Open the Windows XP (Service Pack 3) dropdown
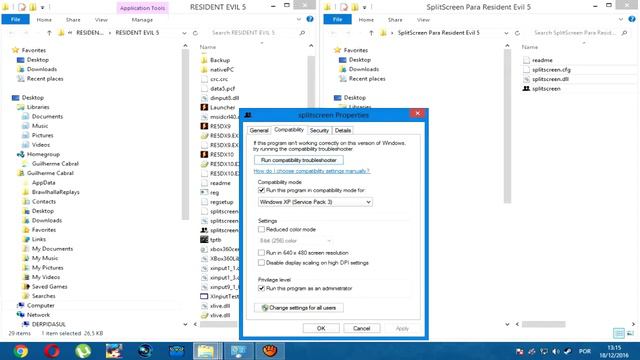Screen dimensions: 640x360 (315, 202)
